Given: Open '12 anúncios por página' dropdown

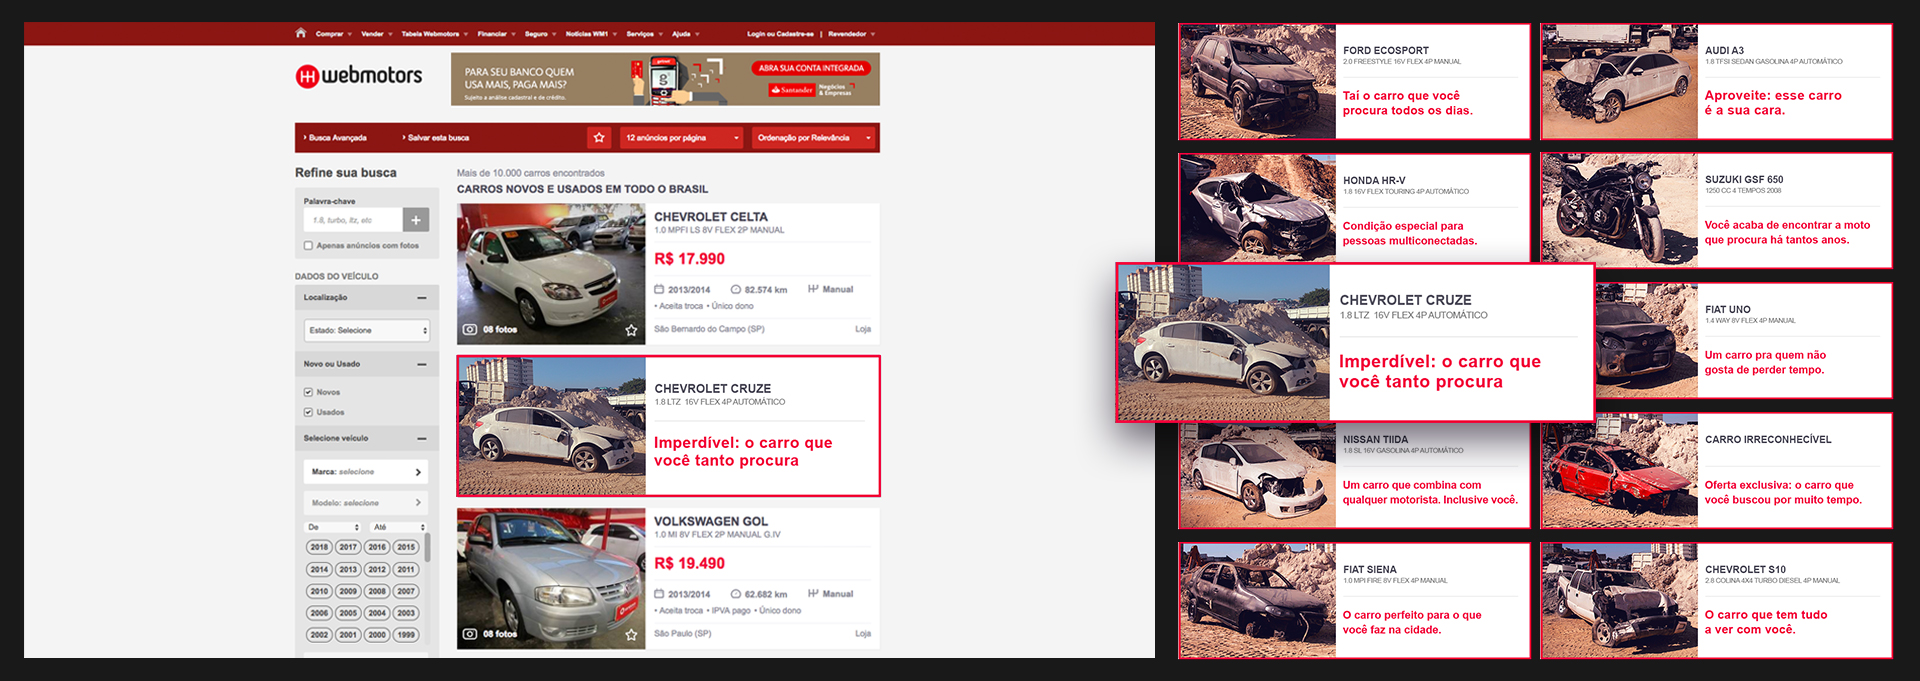Looking at the screenshot, I should 682,138.
